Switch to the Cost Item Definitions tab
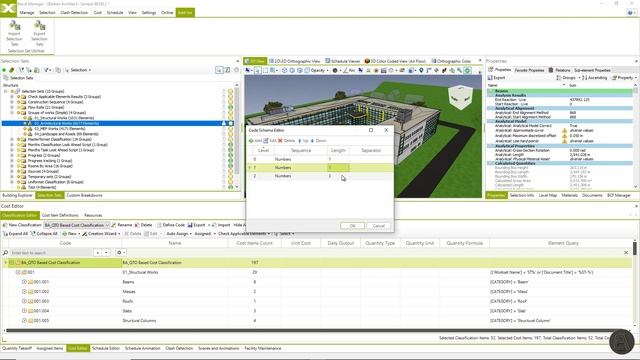The height and width of the screenshot is (360, 640). pos(60,216)
